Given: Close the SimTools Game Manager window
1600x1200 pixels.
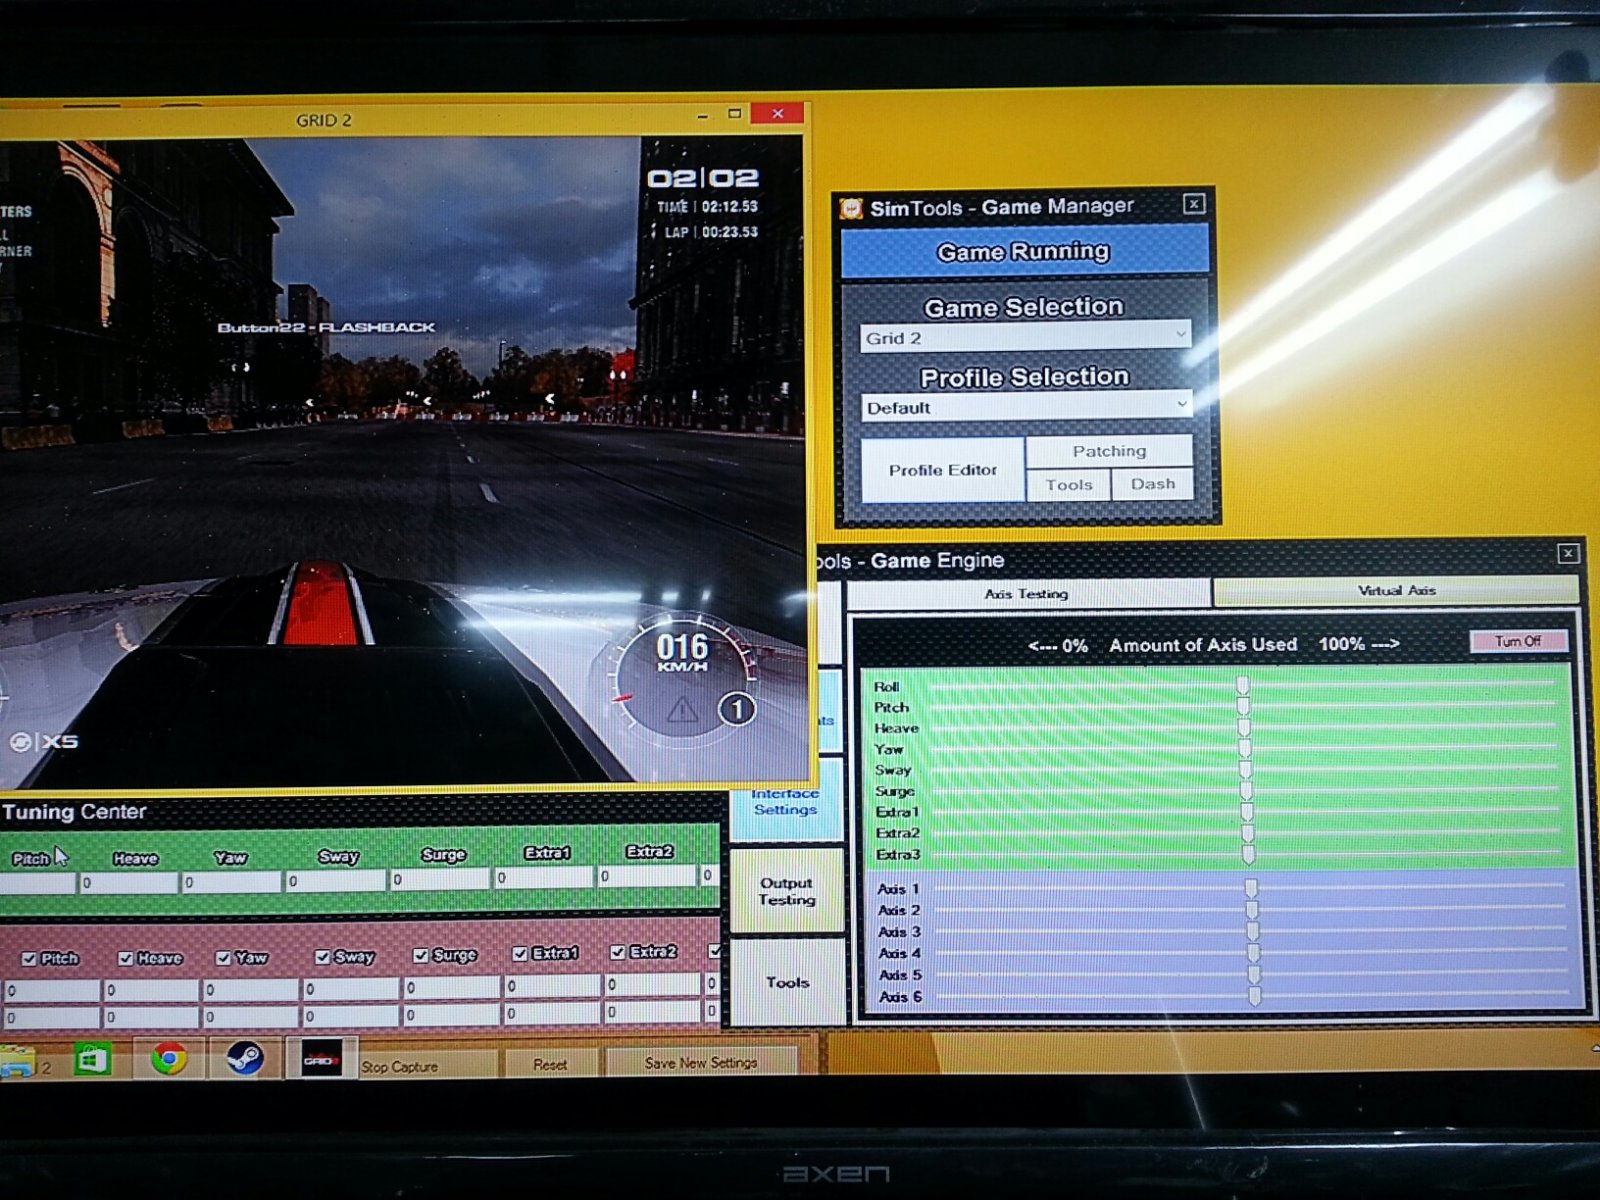Looking at the screenshot, I should pos(1194,204).
